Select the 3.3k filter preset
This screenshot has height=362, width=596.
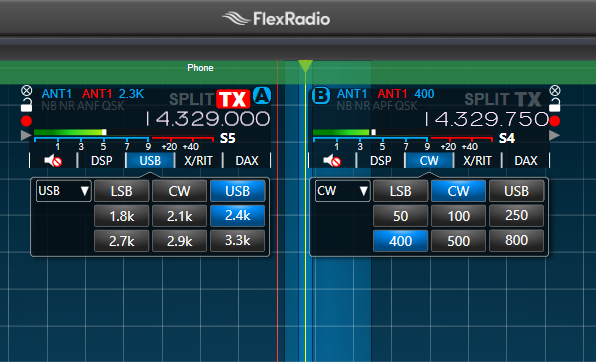pos(238,241)
